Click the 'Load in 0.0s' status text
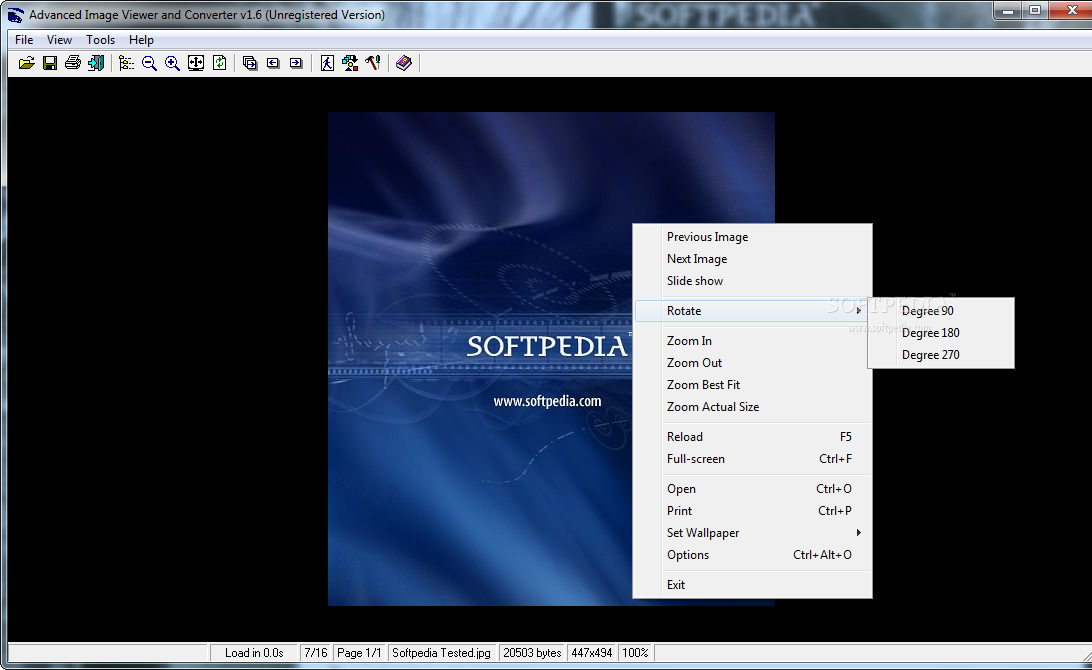 point(254,653)
